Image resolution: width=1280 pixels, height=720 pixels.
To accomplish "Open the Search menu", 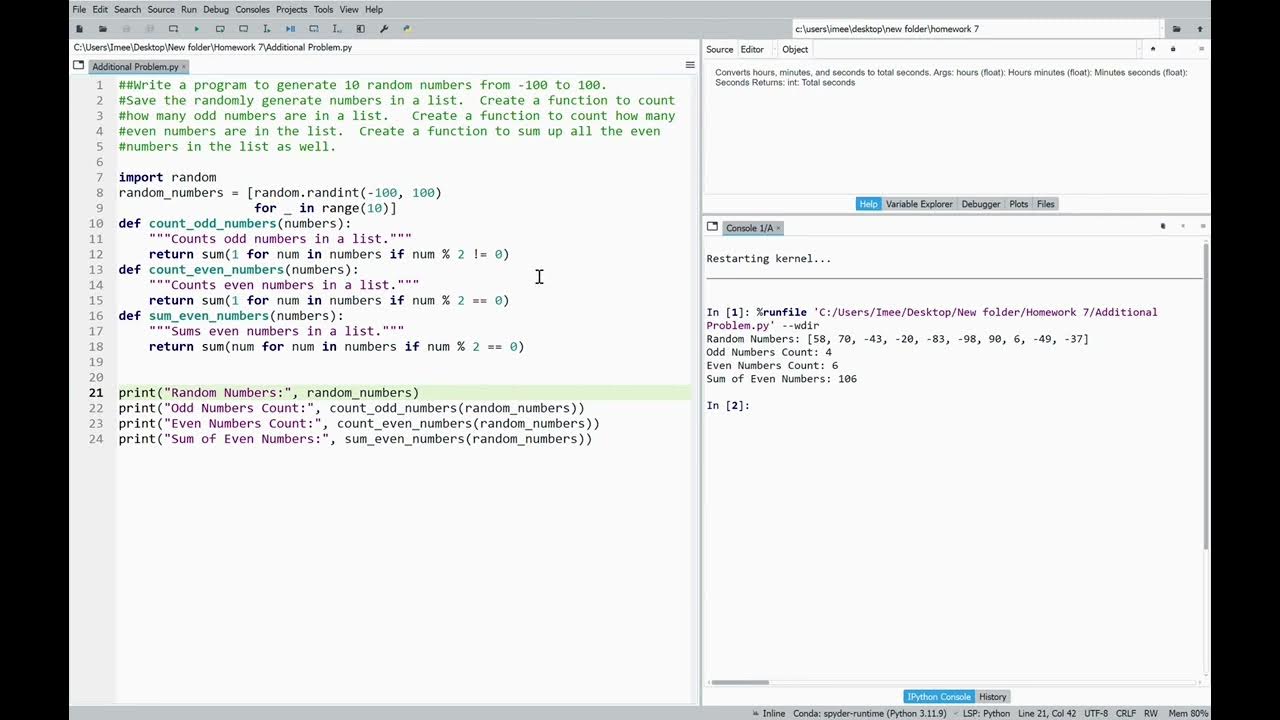I will pyautogui.click(x=127, y=9).
